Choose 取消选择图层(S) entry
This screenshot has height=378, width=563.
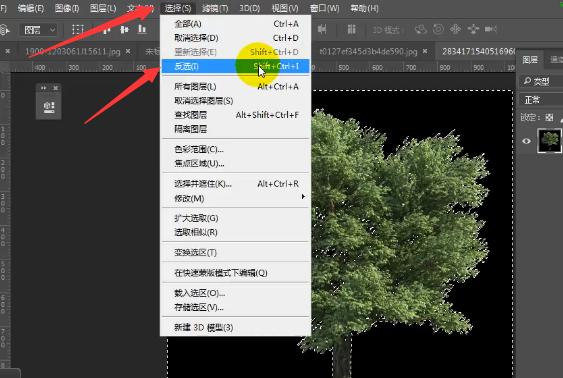click(x=236, y=101)
